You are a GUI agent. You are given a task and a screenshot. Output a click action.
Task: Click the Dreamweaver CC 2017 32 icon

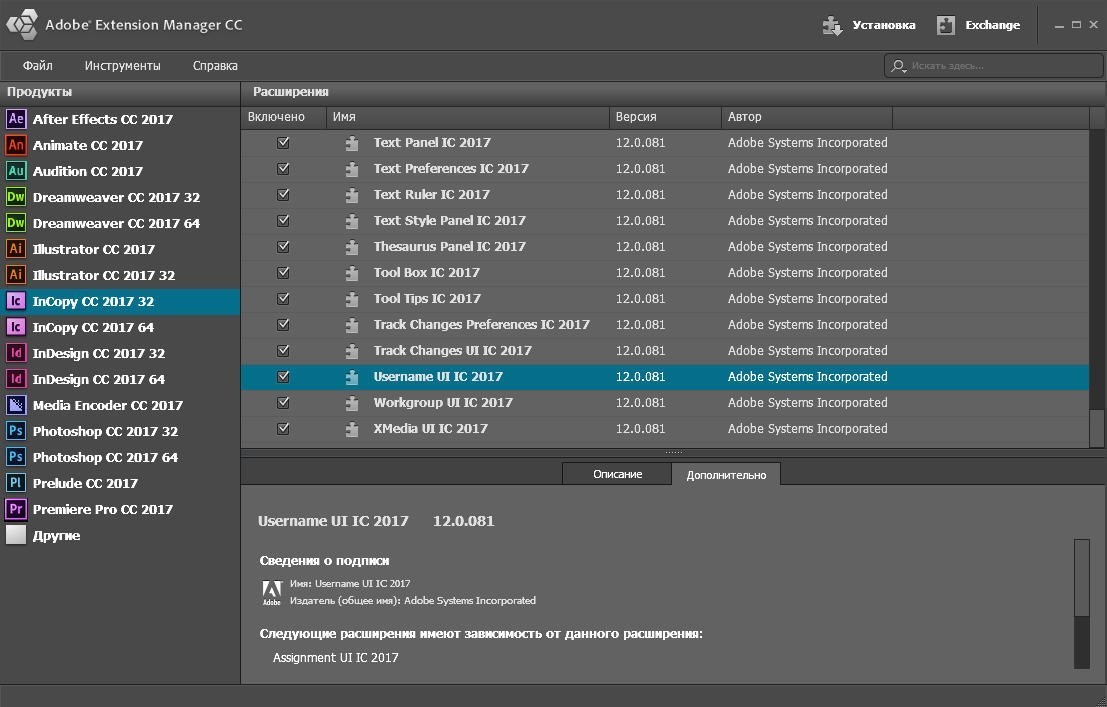tap(16, 197)
